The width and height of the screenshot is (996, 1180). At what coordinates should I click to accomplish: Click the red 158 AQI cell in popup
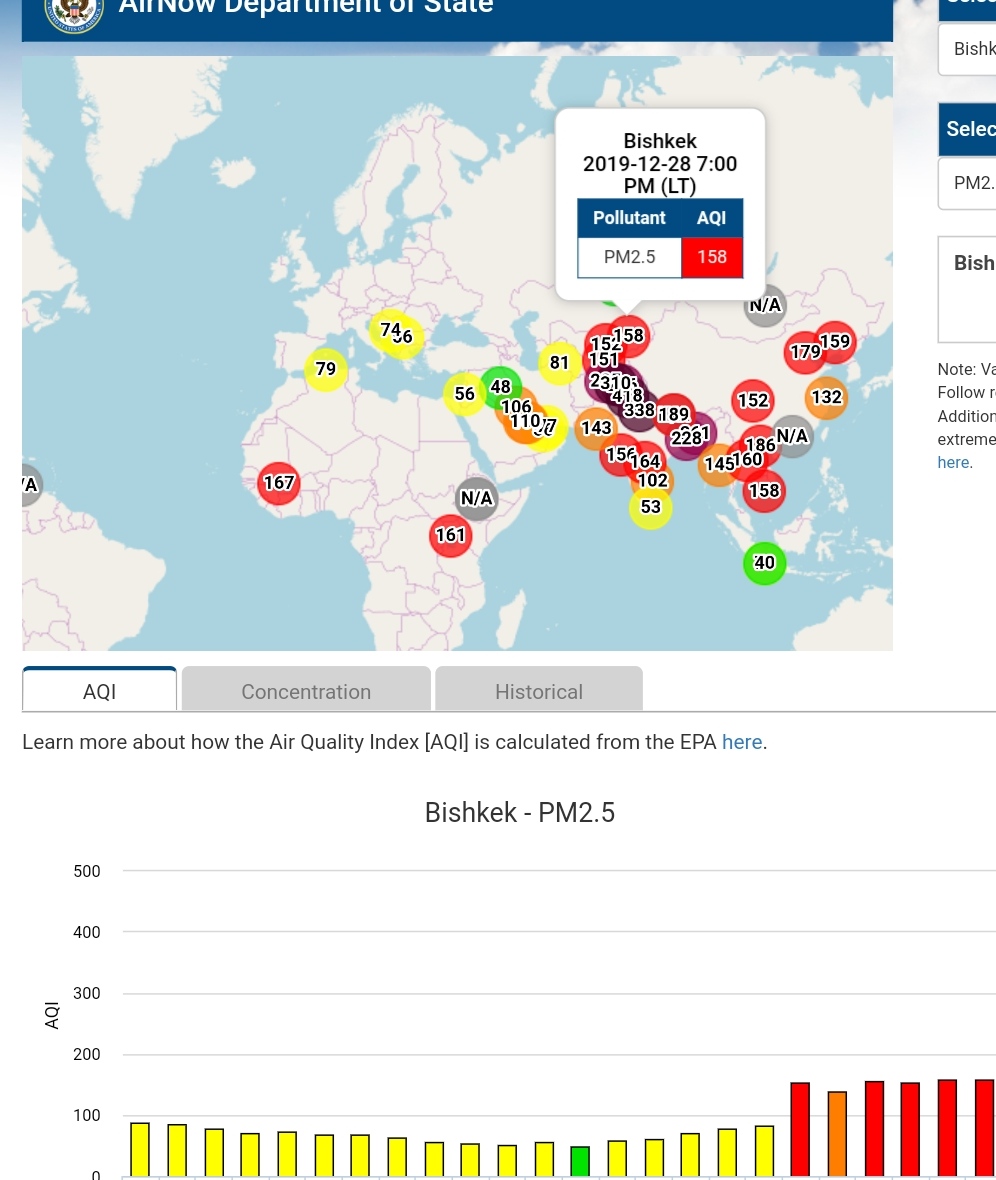click(712, 257)
